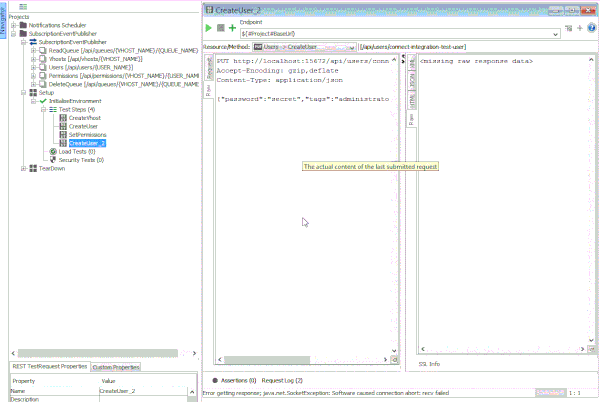The image size is (600, 402).
Task: Click the TearDown test suite icon
Action: [x=32, y=168]
